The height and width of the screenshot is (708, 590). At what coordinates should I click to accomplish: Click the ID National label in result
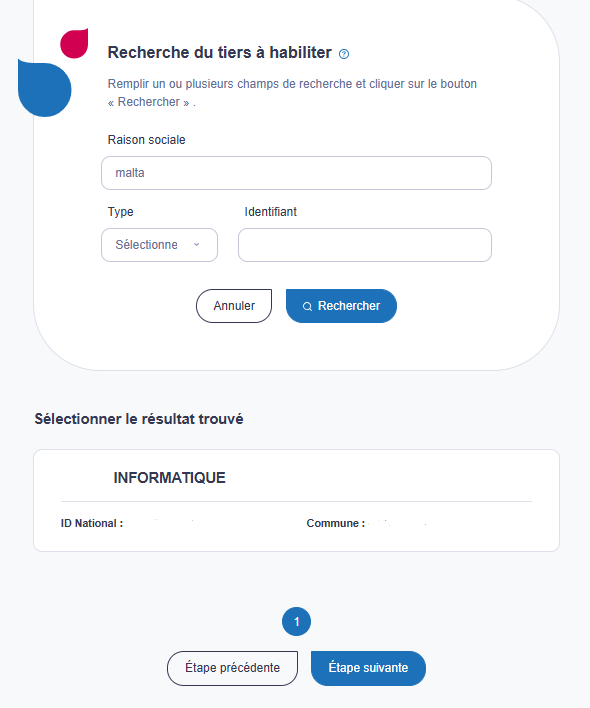click(x=92, y=523)
